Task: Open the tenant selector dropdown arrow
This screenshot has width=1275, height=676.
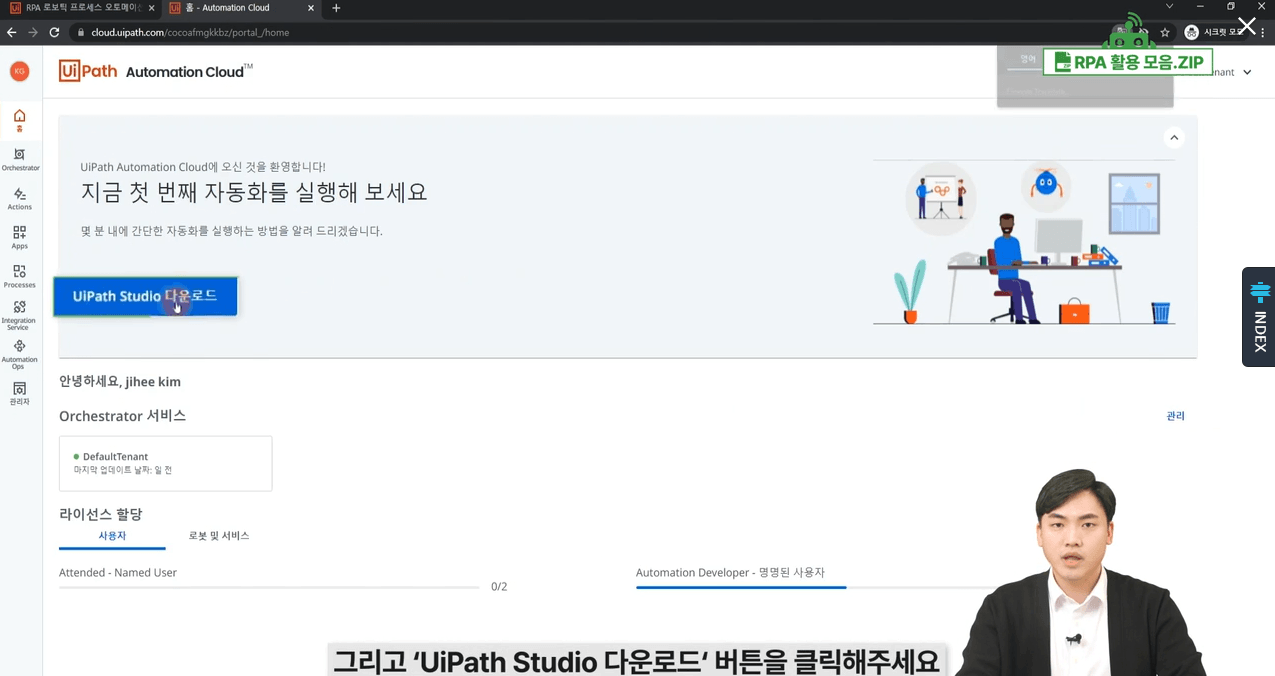Action: coord(1247,72)
